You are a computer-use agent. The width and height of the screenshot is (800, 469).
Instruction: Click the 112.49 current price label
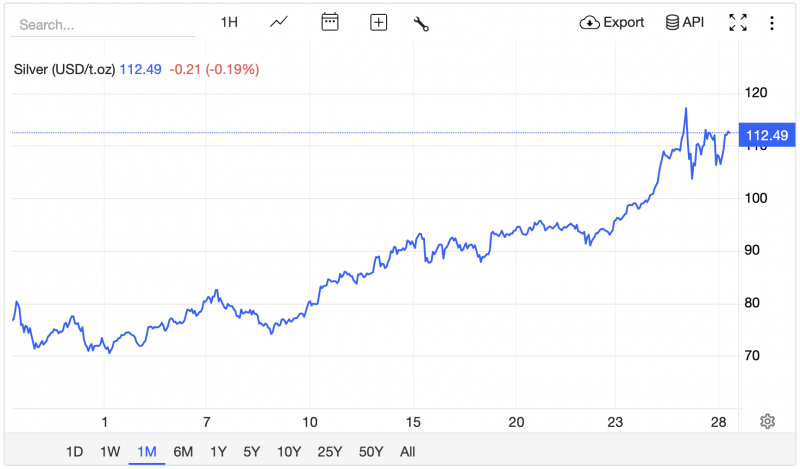coord(767,136)
